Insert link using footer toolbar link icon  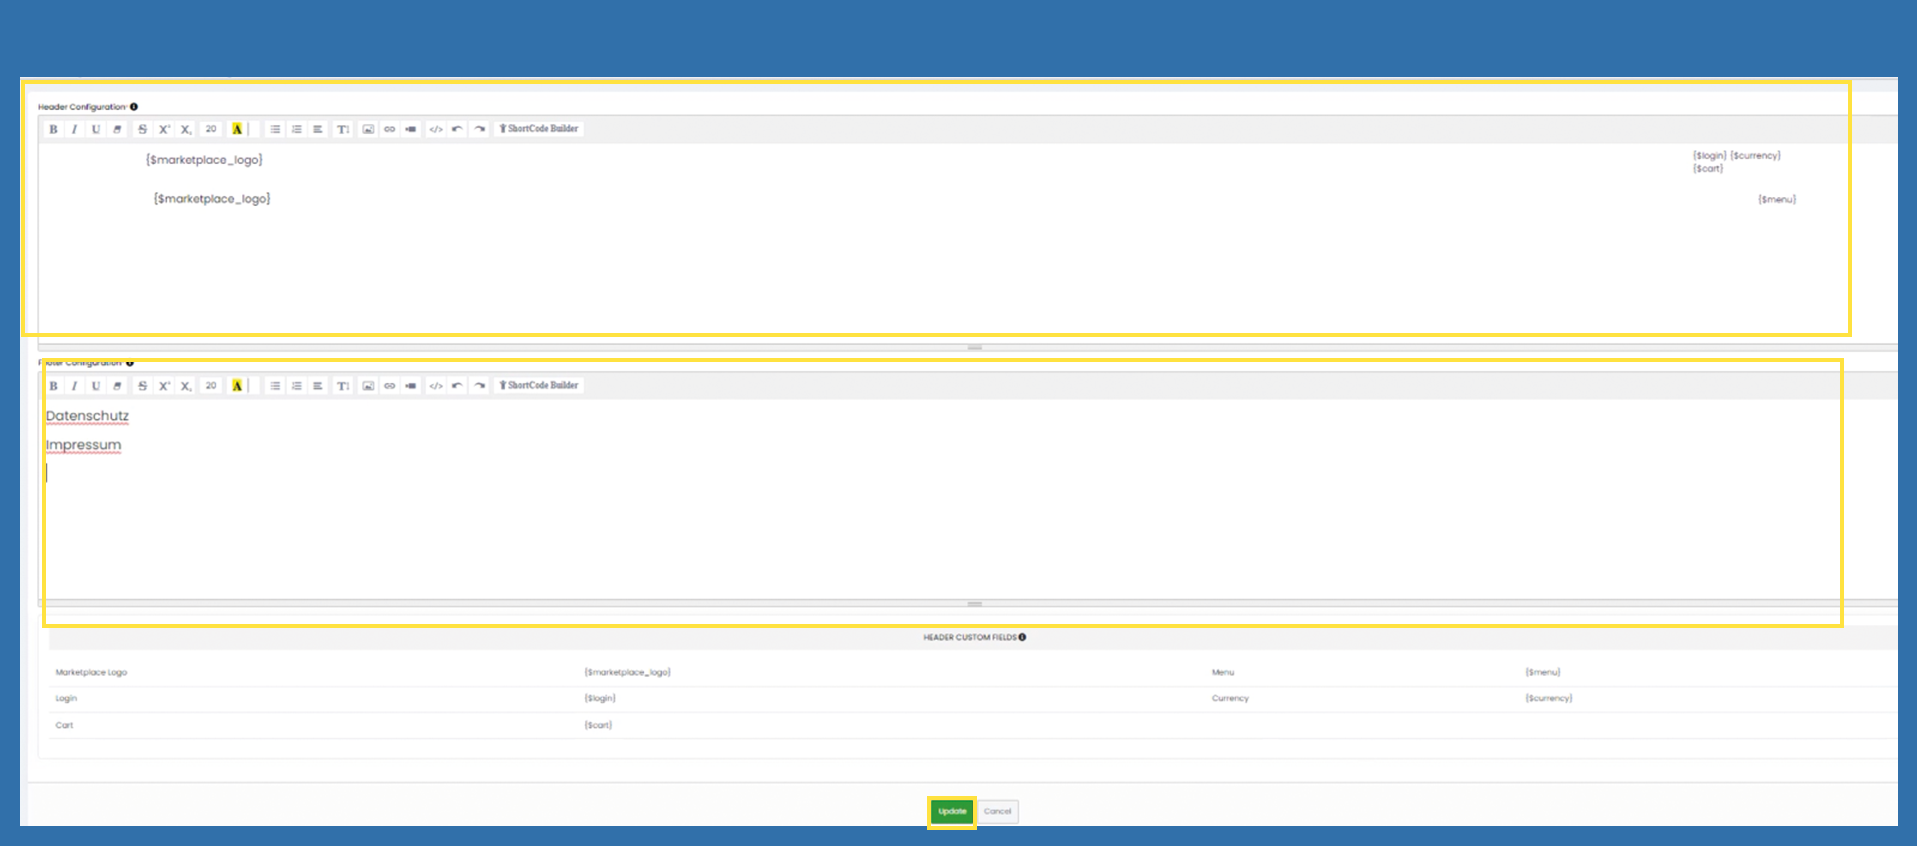(390, 386)
